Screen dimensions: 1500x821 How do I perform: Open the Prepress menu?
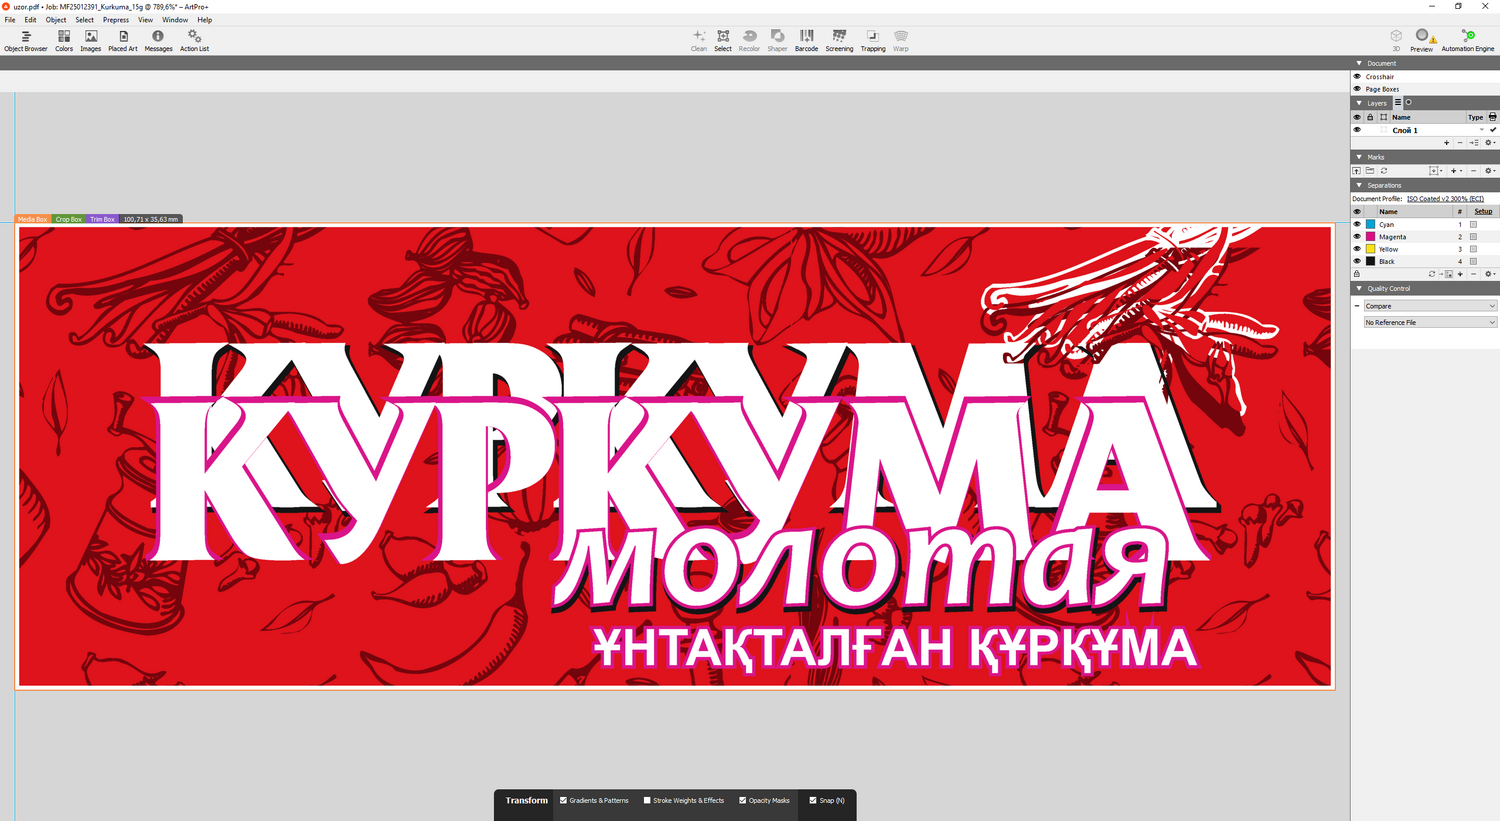[x=116, y=20]
